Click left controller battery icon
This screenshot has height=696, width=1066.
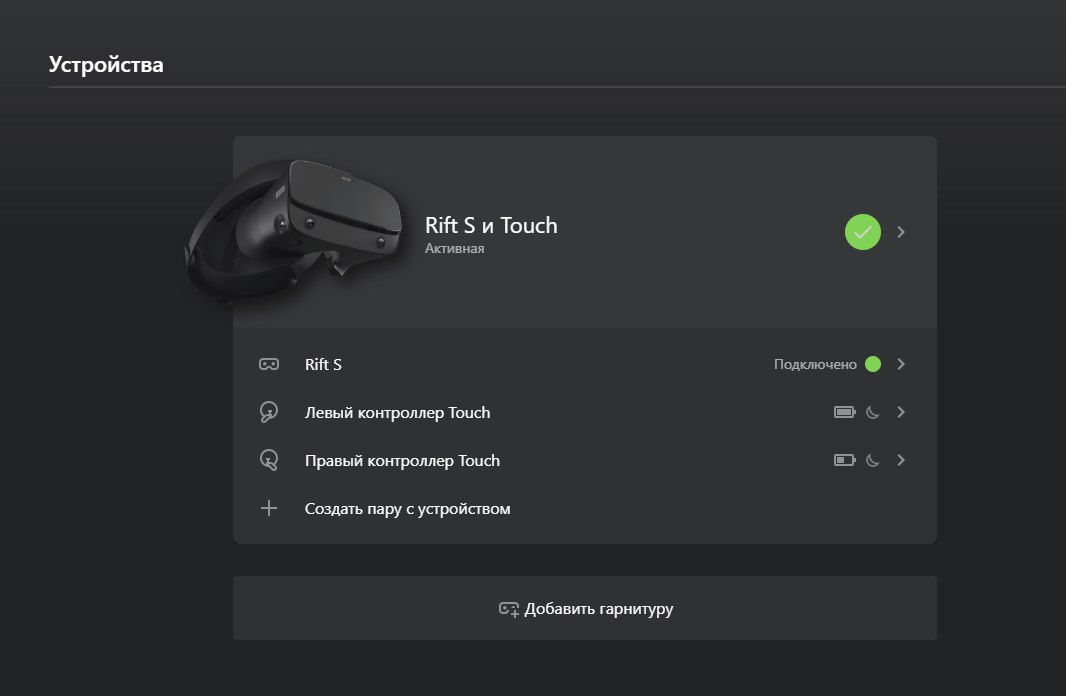point(844,412)
